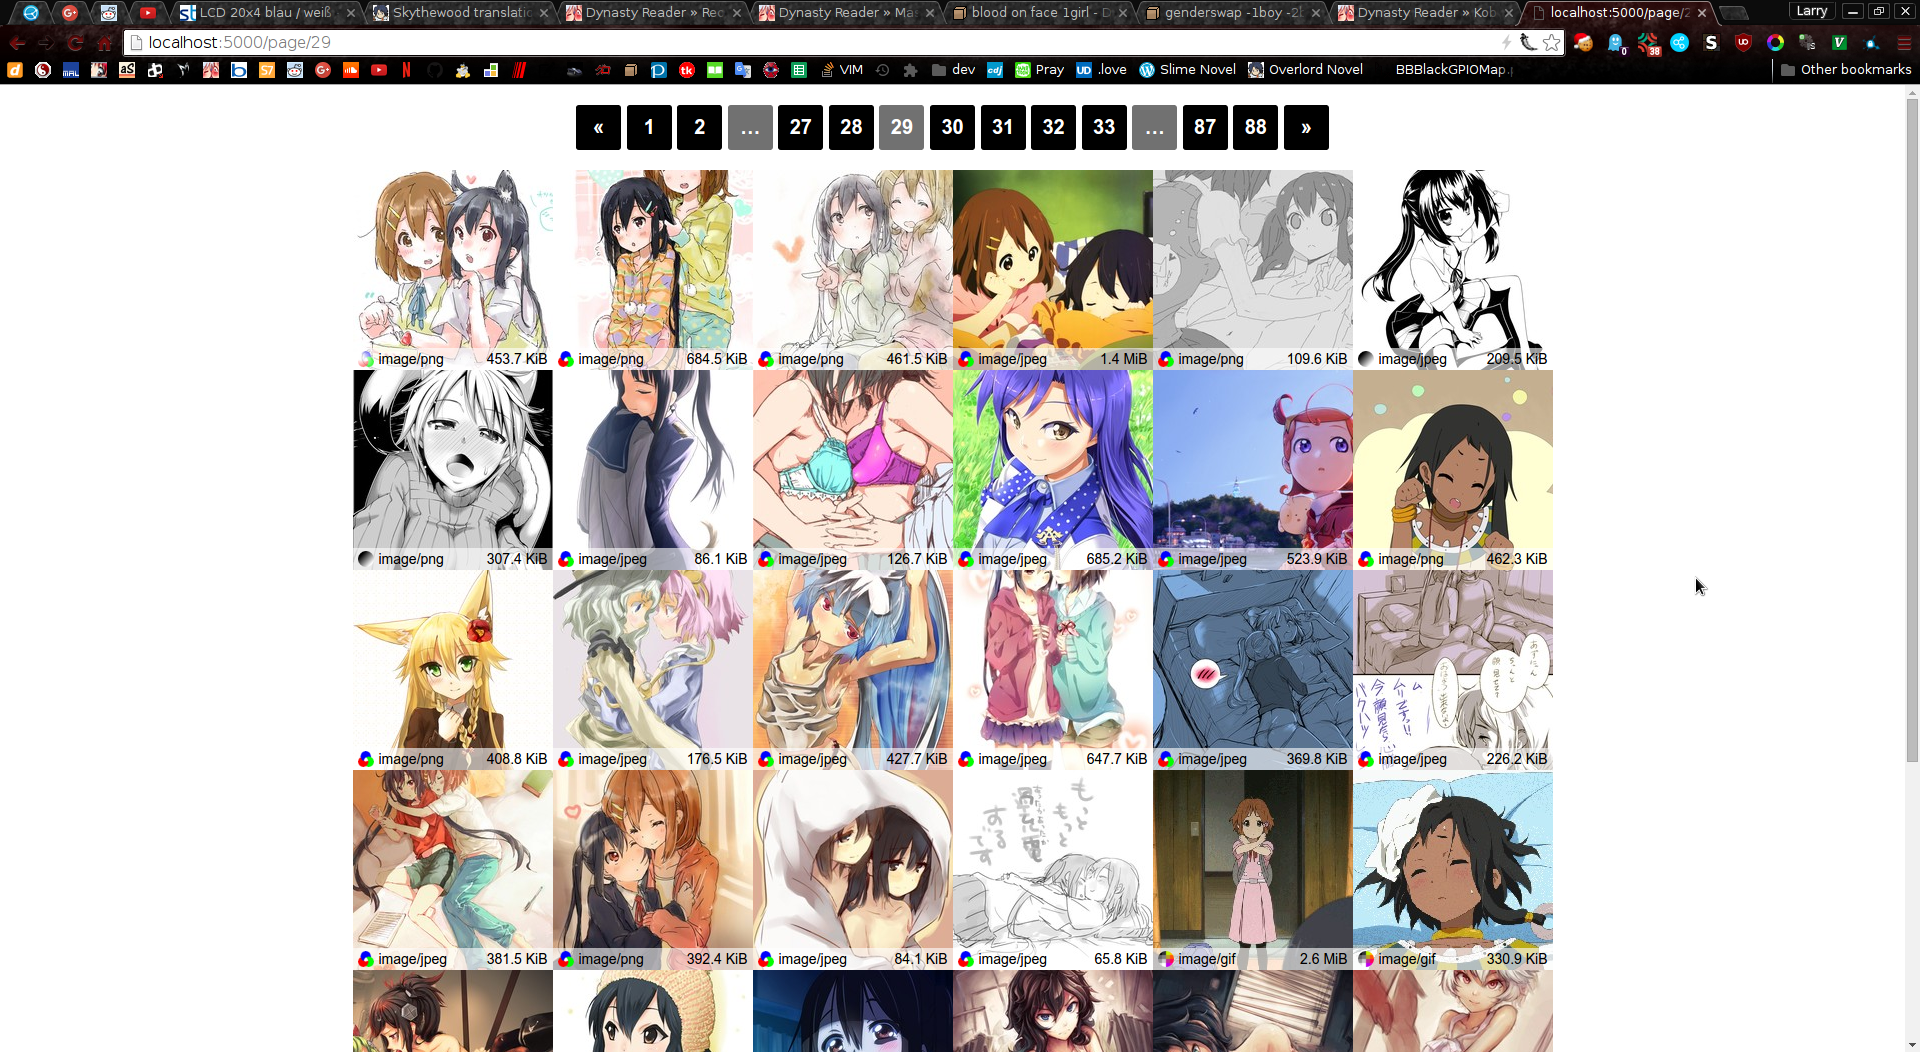This screenshot has height=1052, width=1920.
Task: Open the dev bookmarks folder
Action: click(x=953, y=70)
